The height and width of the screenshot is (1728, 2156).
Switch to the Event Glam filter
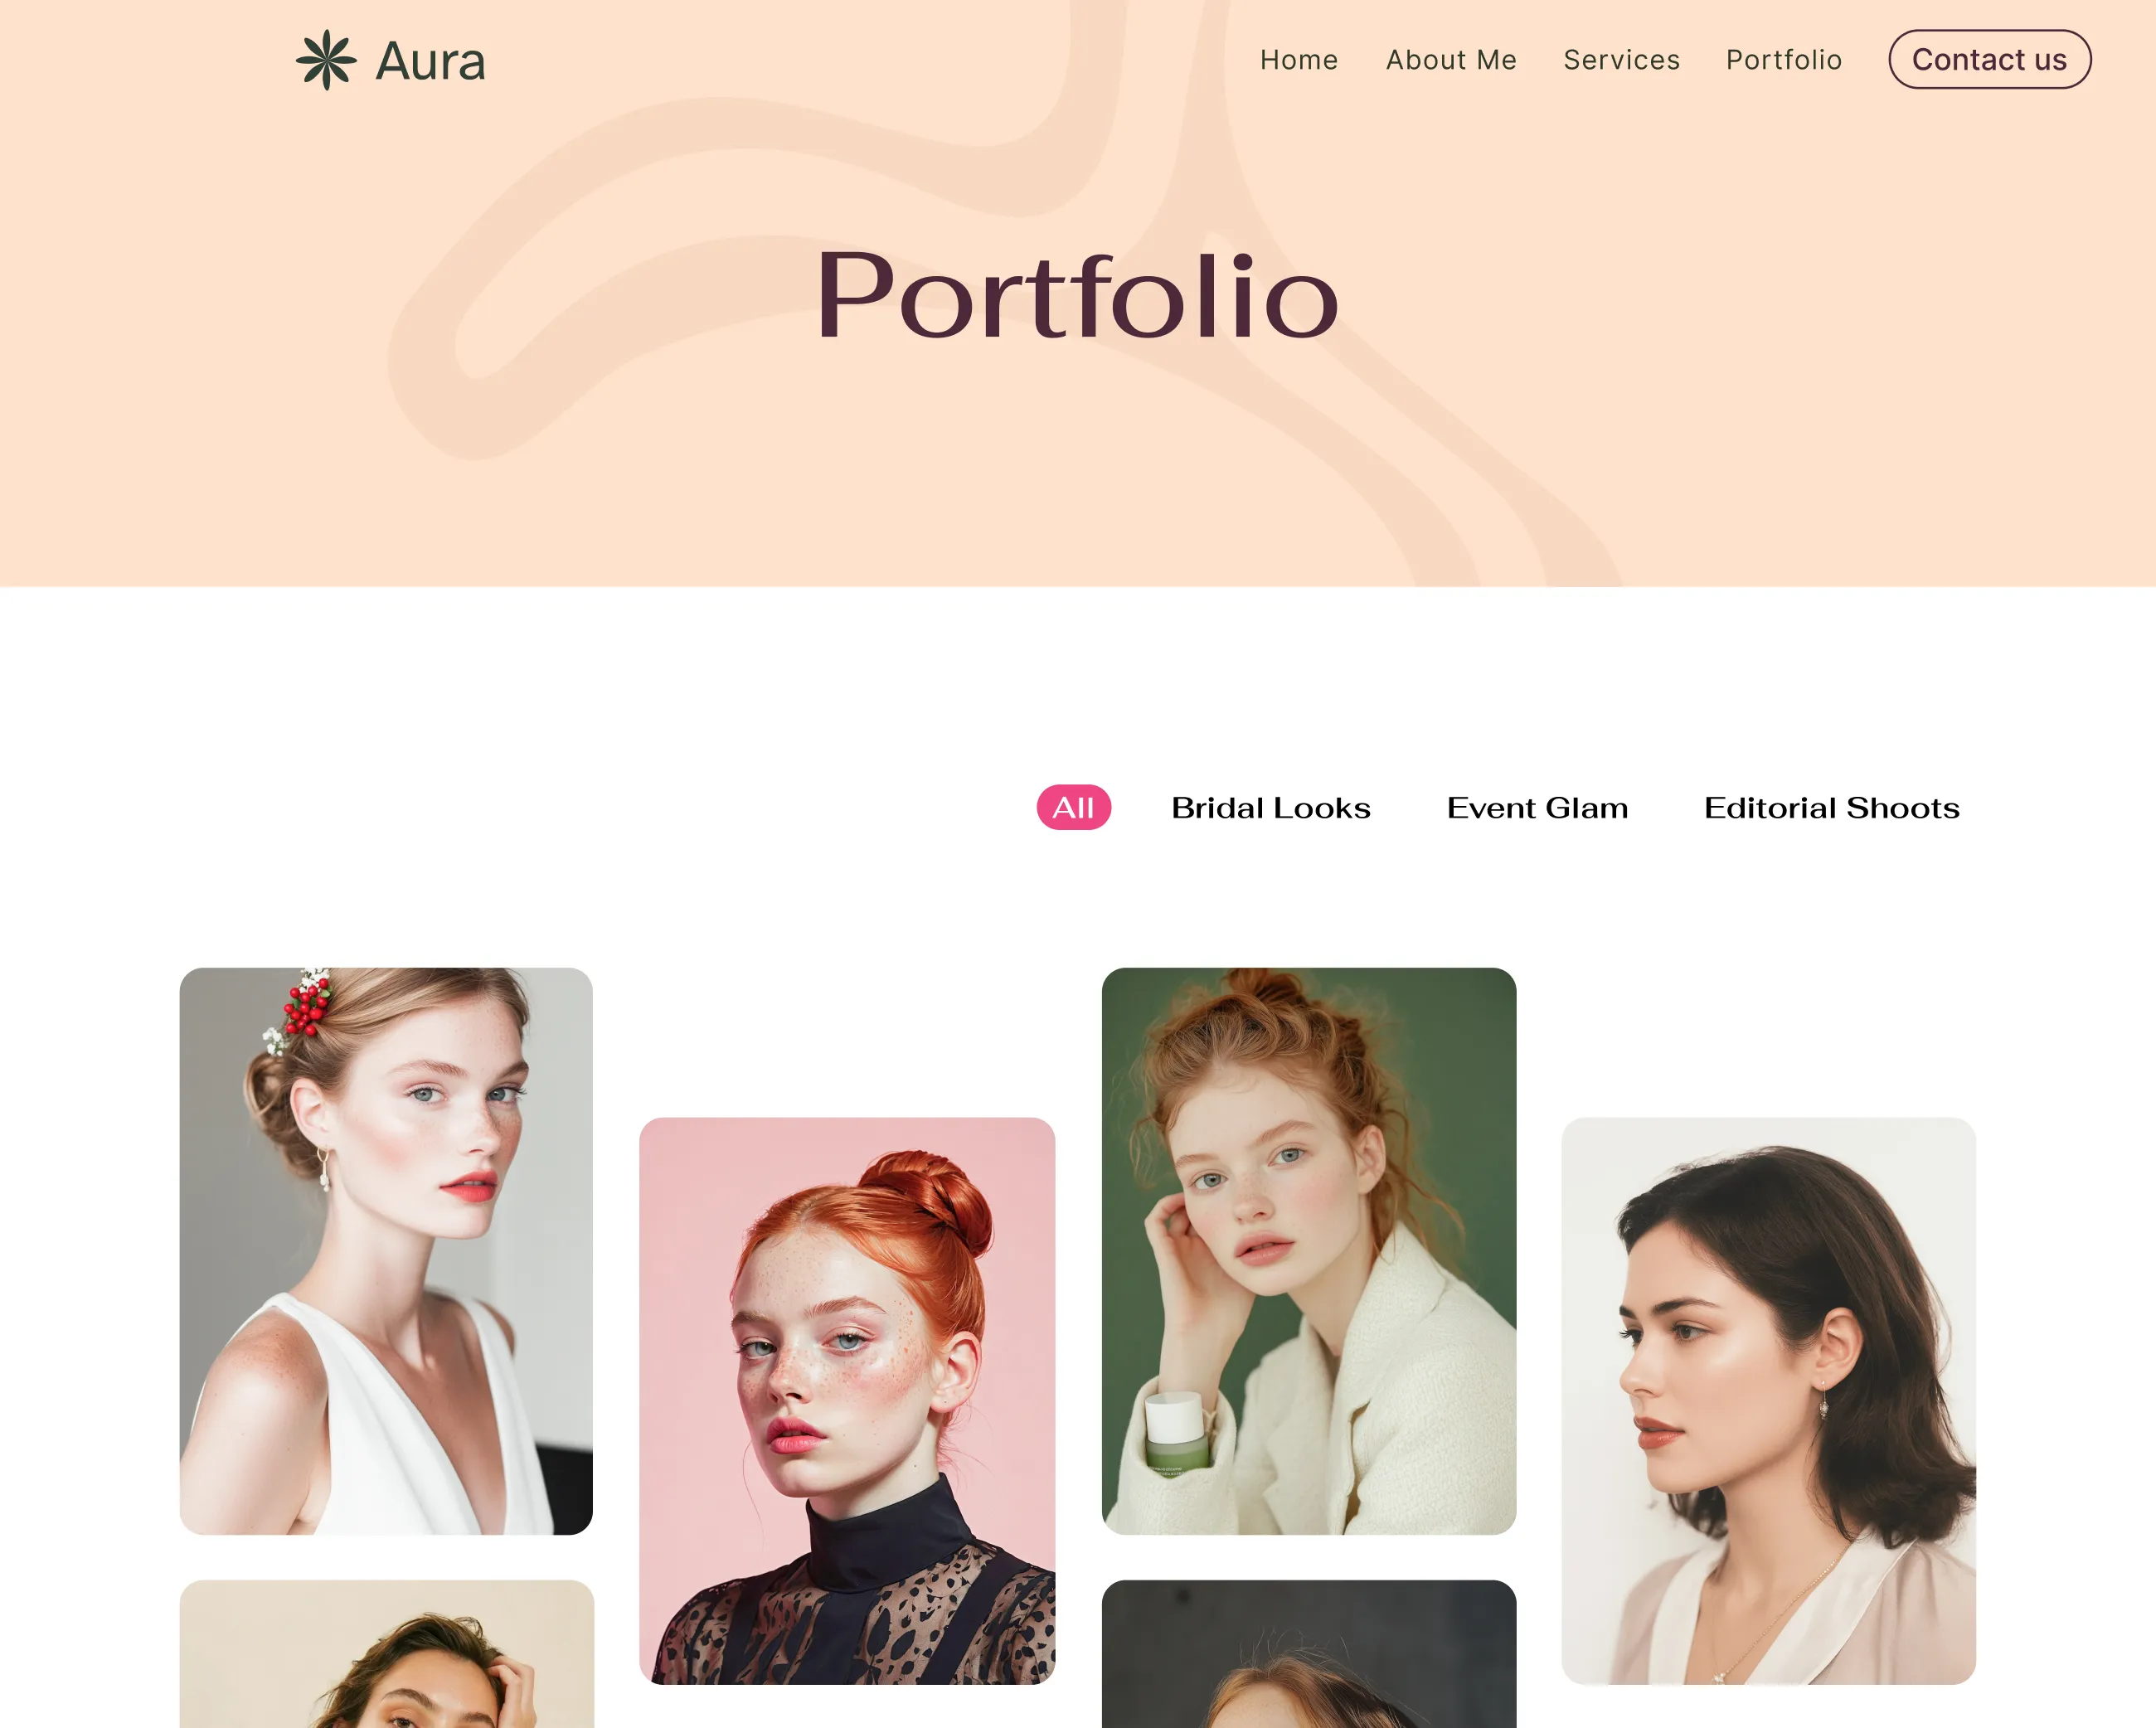tap(1537, 808)
